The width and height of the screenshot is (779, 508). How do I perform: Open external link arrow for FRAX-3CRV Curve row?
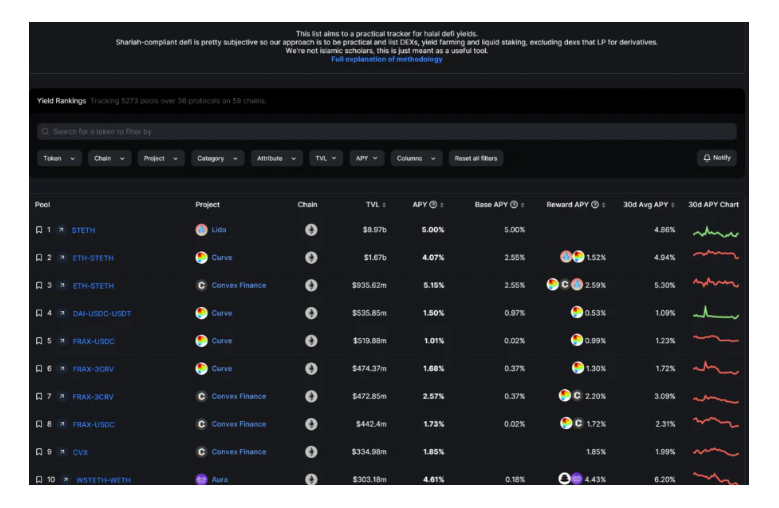[x=62, y=369]
